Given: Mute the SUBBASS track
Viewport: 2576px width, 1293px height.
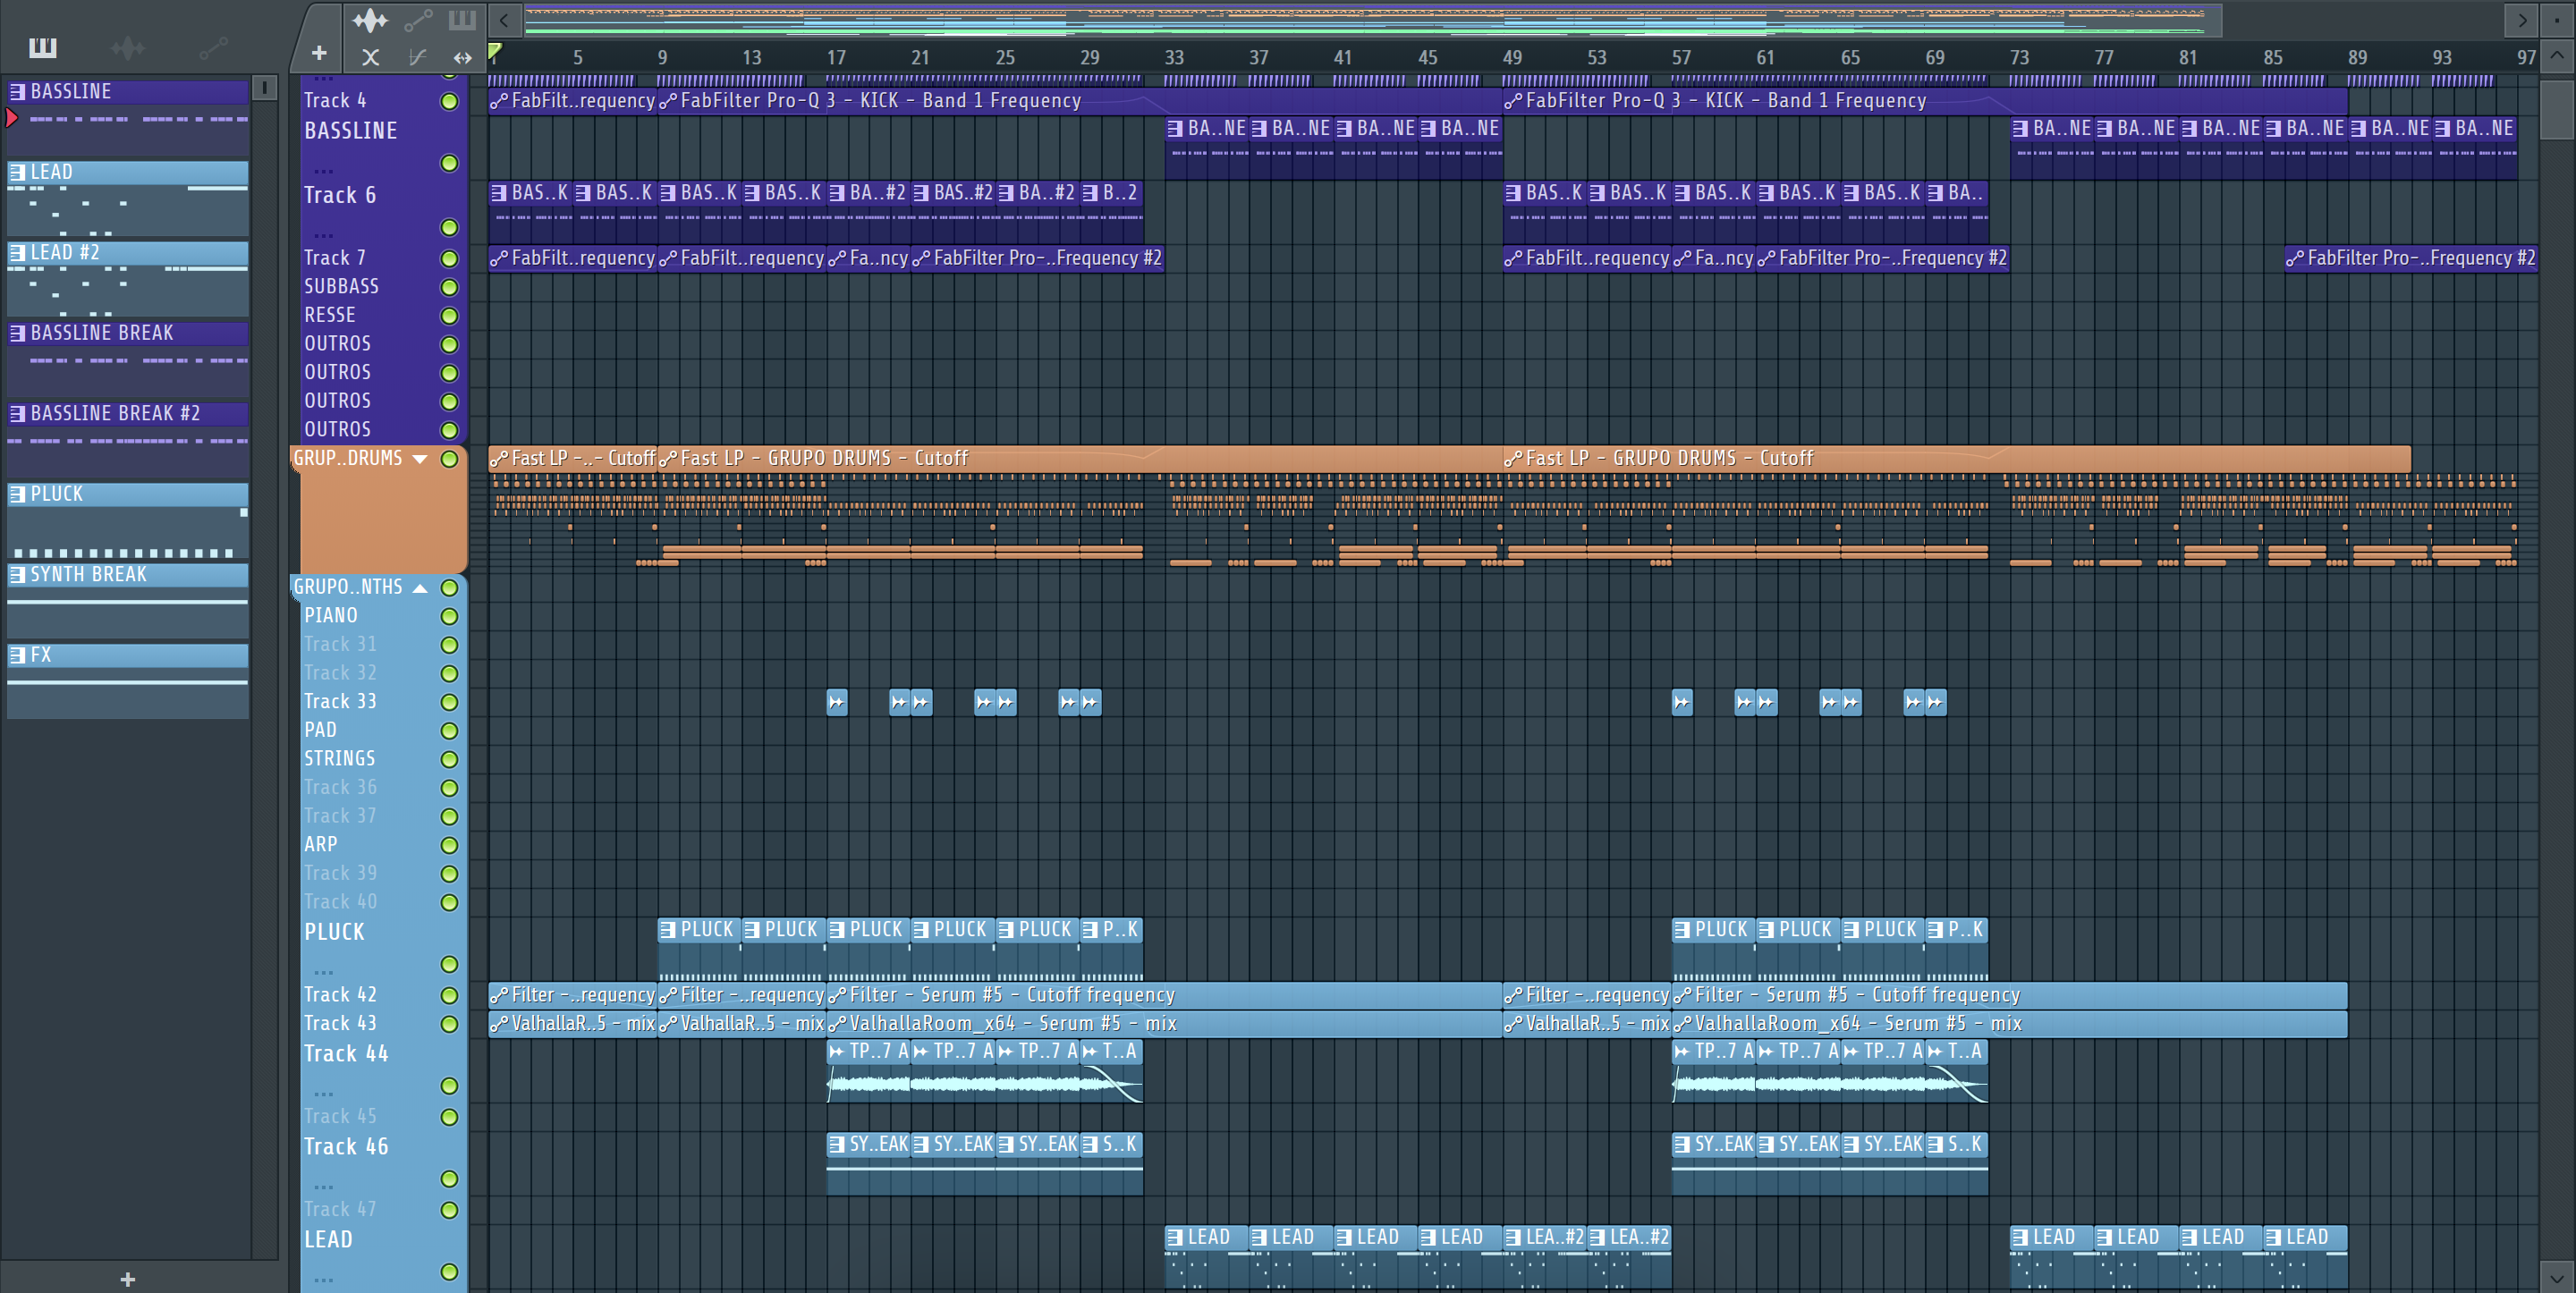Looking at the screenshot, I should point(449,287).
